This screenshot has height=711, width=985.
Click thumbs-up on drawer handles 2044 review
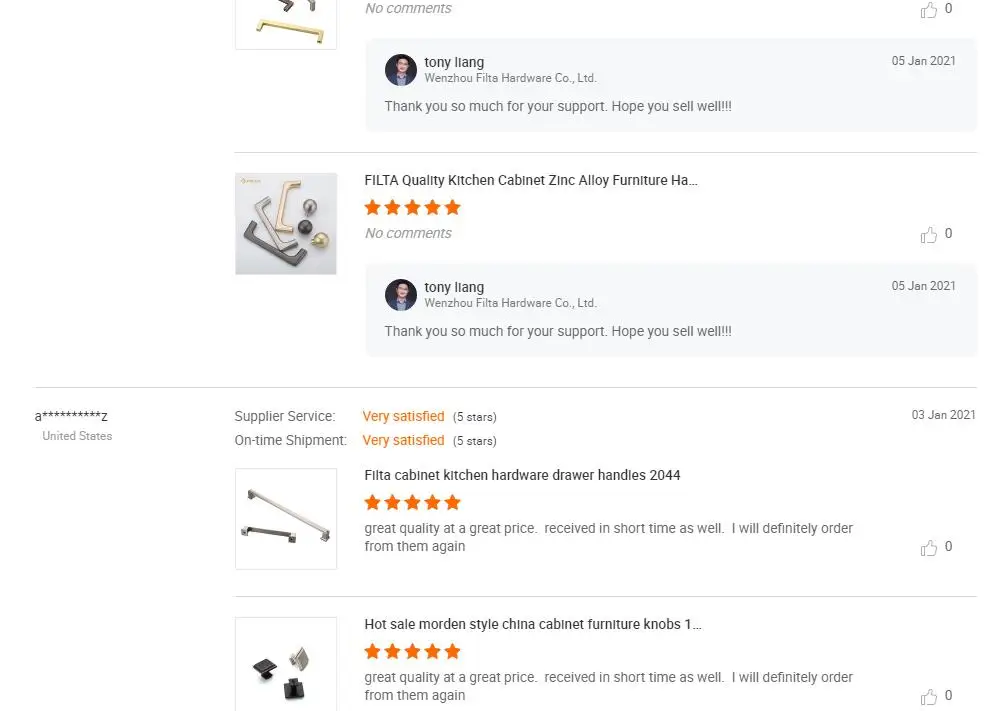pos(930,548)
